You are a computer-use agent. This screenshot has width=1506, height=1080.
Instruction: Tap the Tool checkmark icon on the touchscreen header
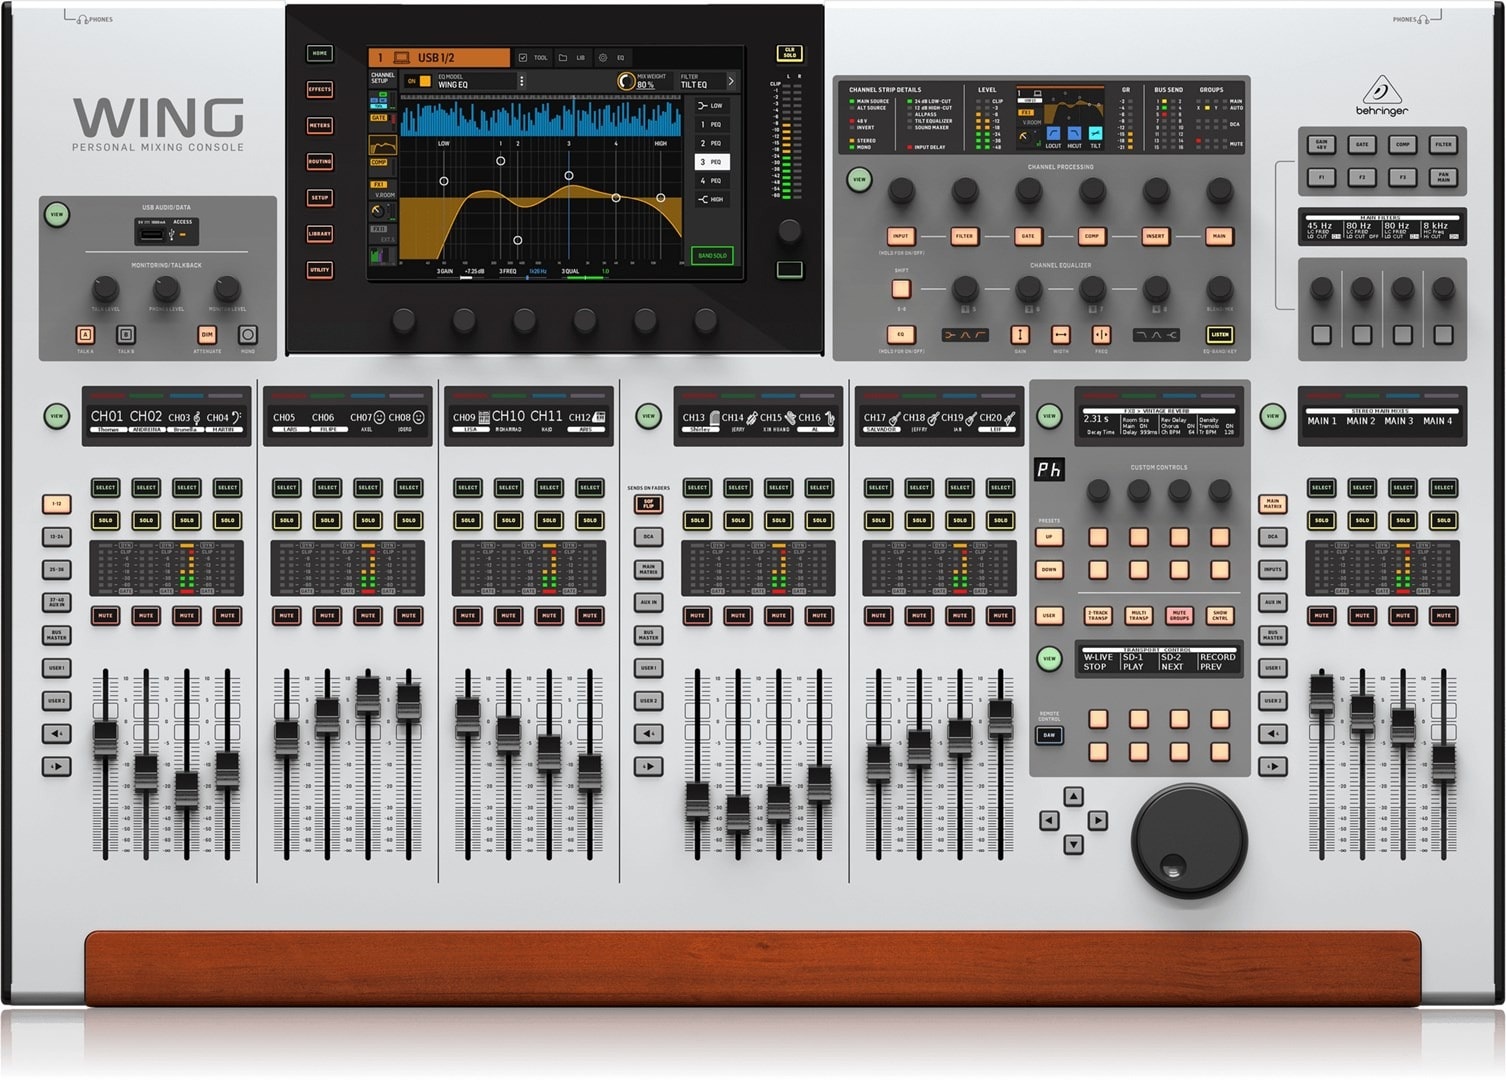click(522, 58)
